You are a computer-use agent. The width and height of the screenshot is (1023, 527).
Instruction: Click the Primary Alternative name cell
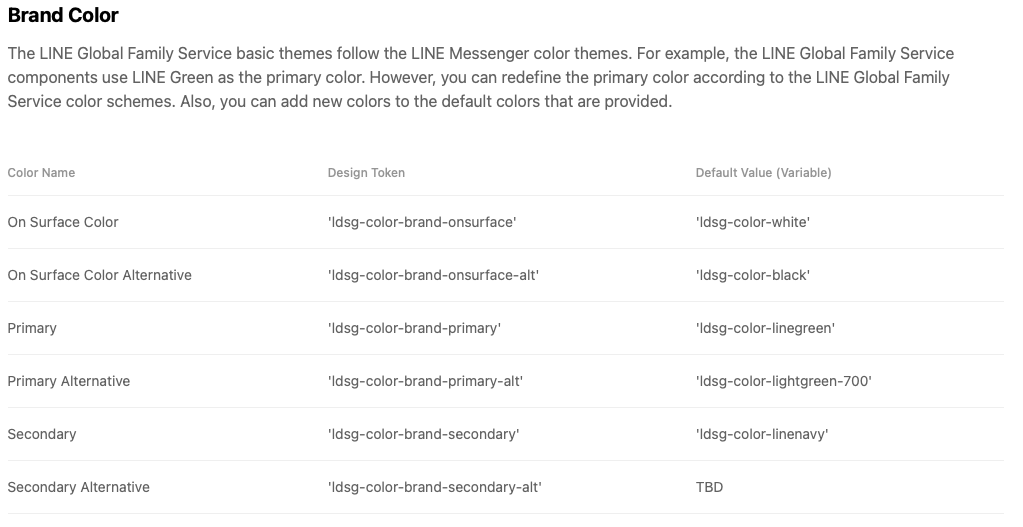(68, 381)
